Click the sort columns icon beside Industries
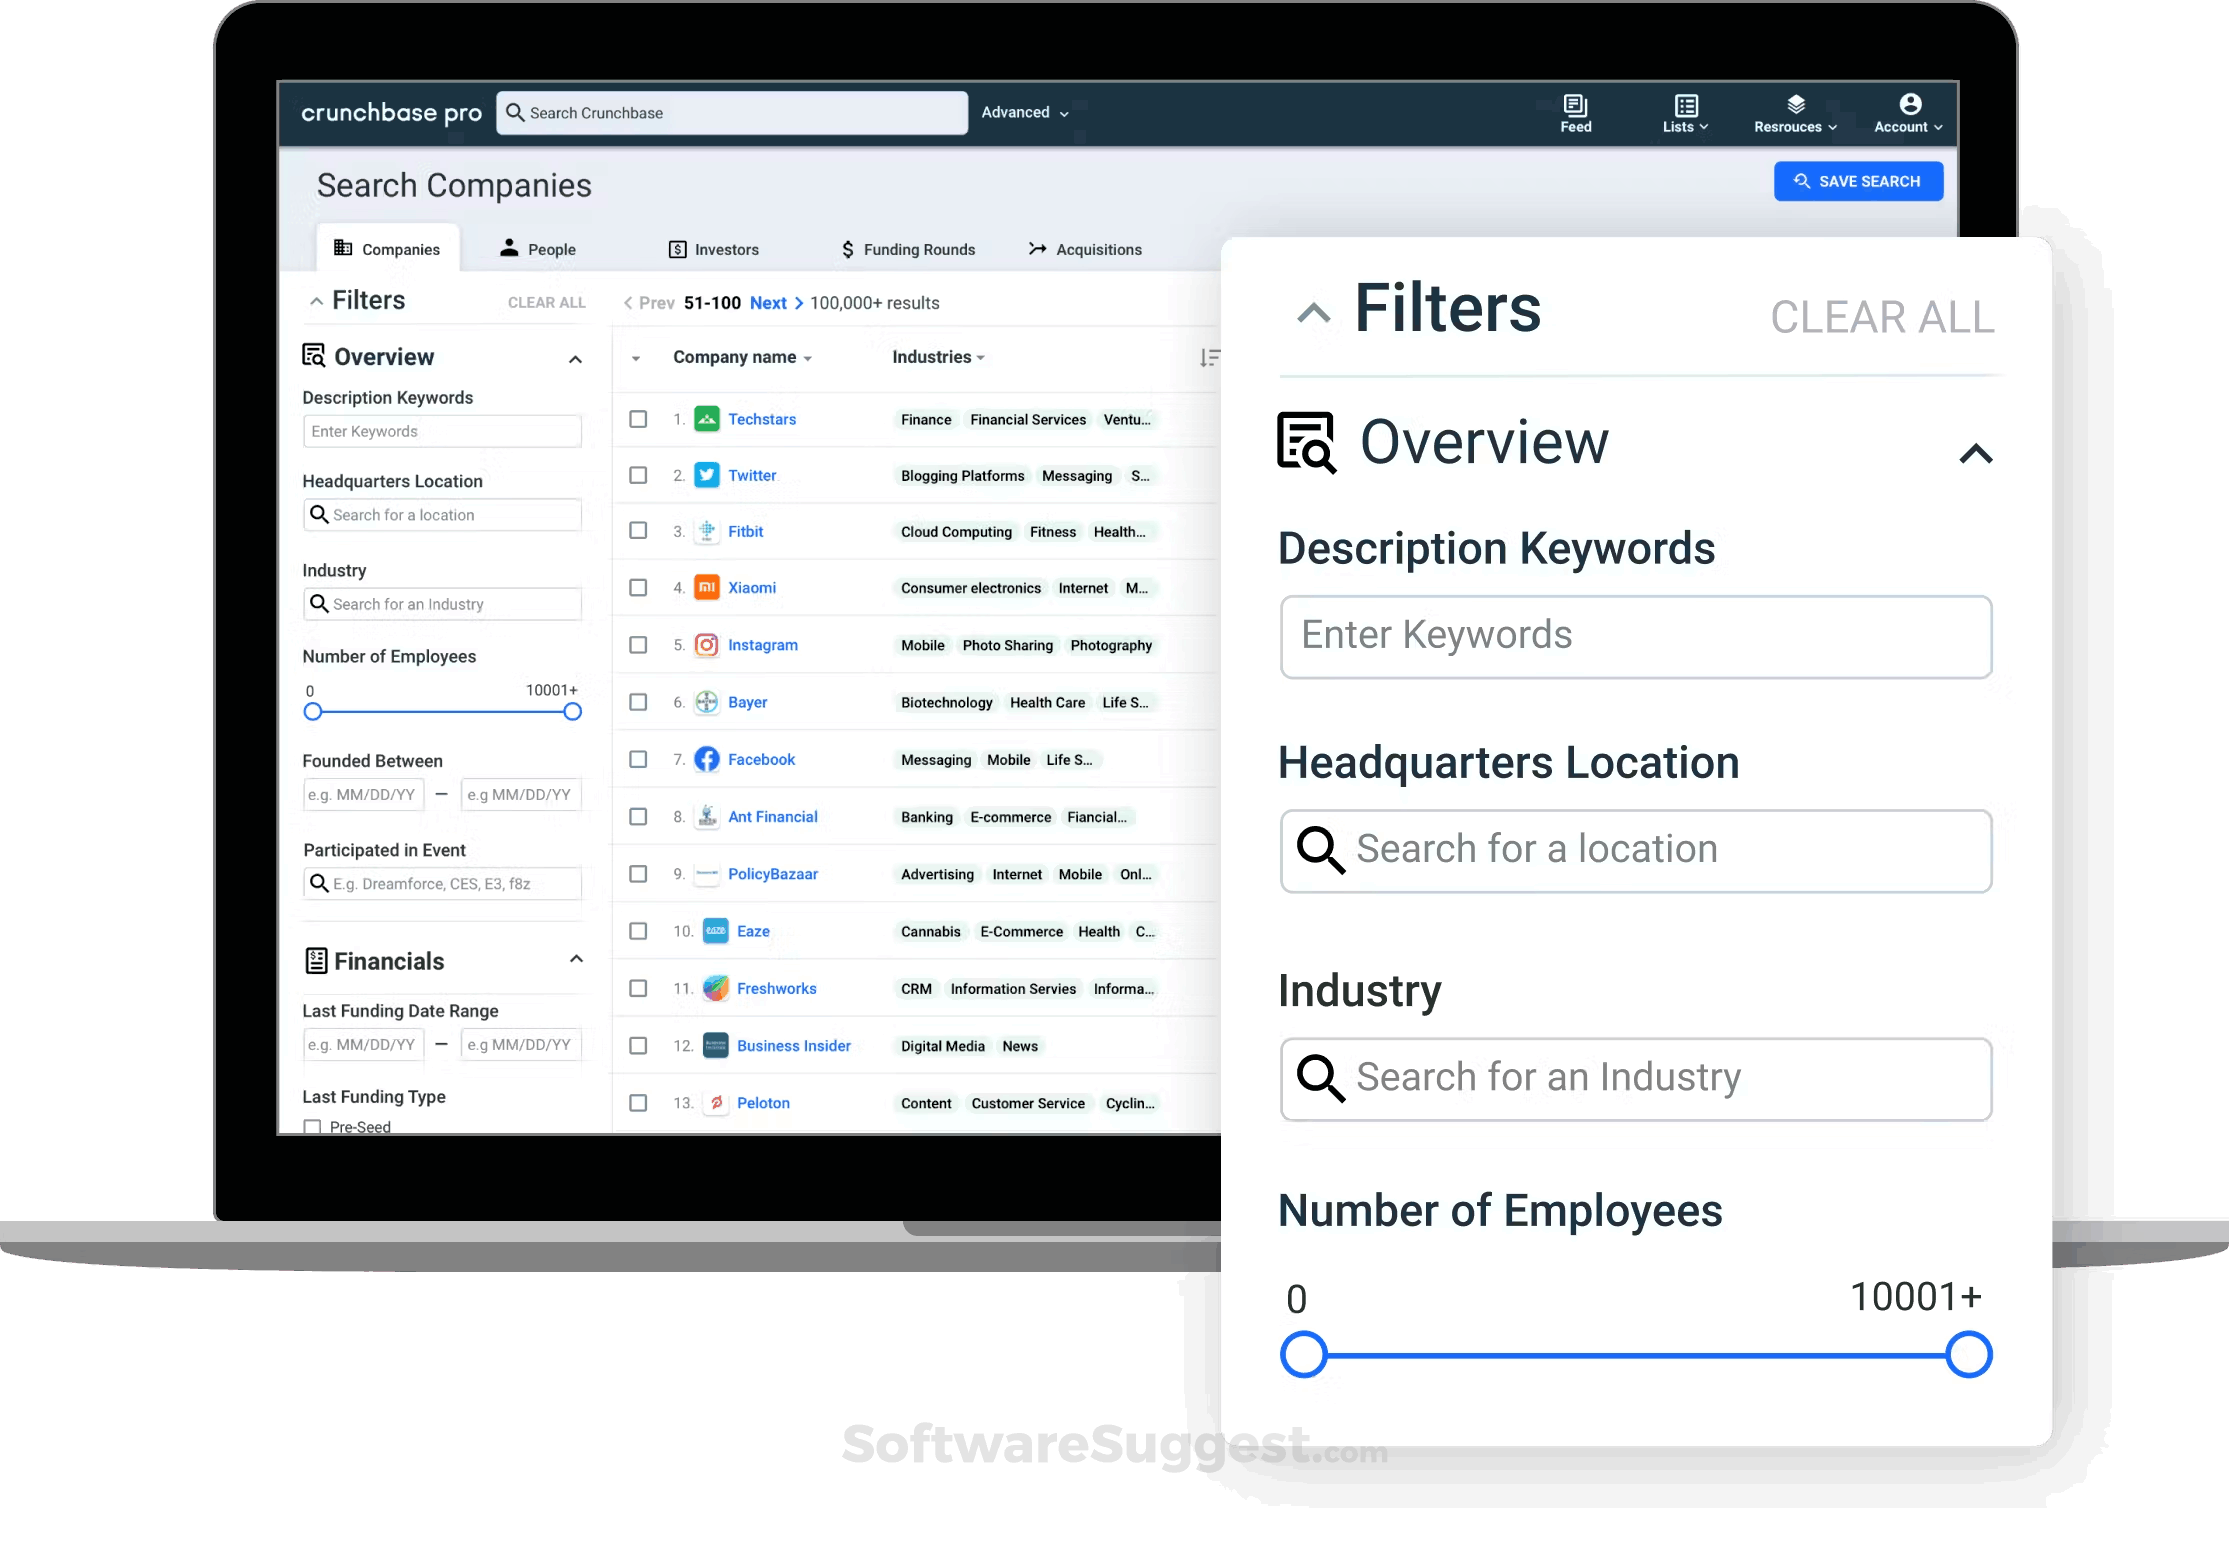The width and height of the screenshot is (2229, 1542). point(1209,358)
